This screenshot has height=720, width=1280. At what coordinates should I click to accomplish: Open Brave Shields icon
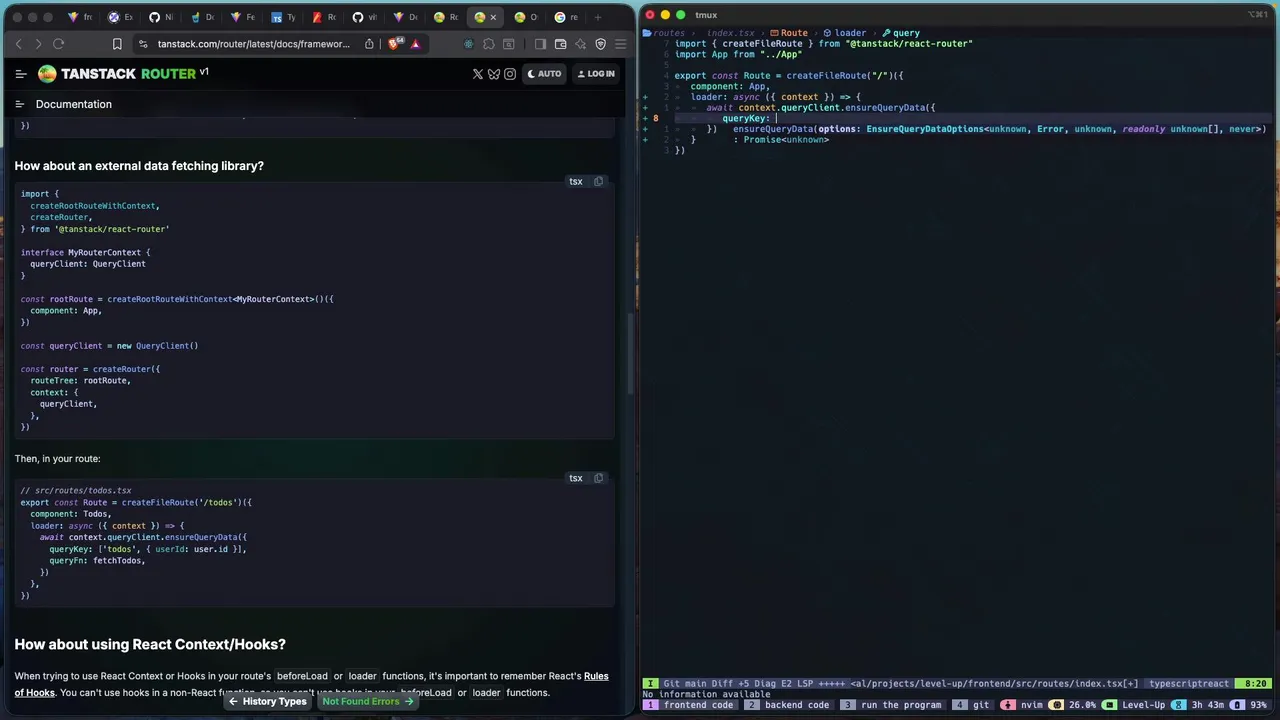point(395,44)
